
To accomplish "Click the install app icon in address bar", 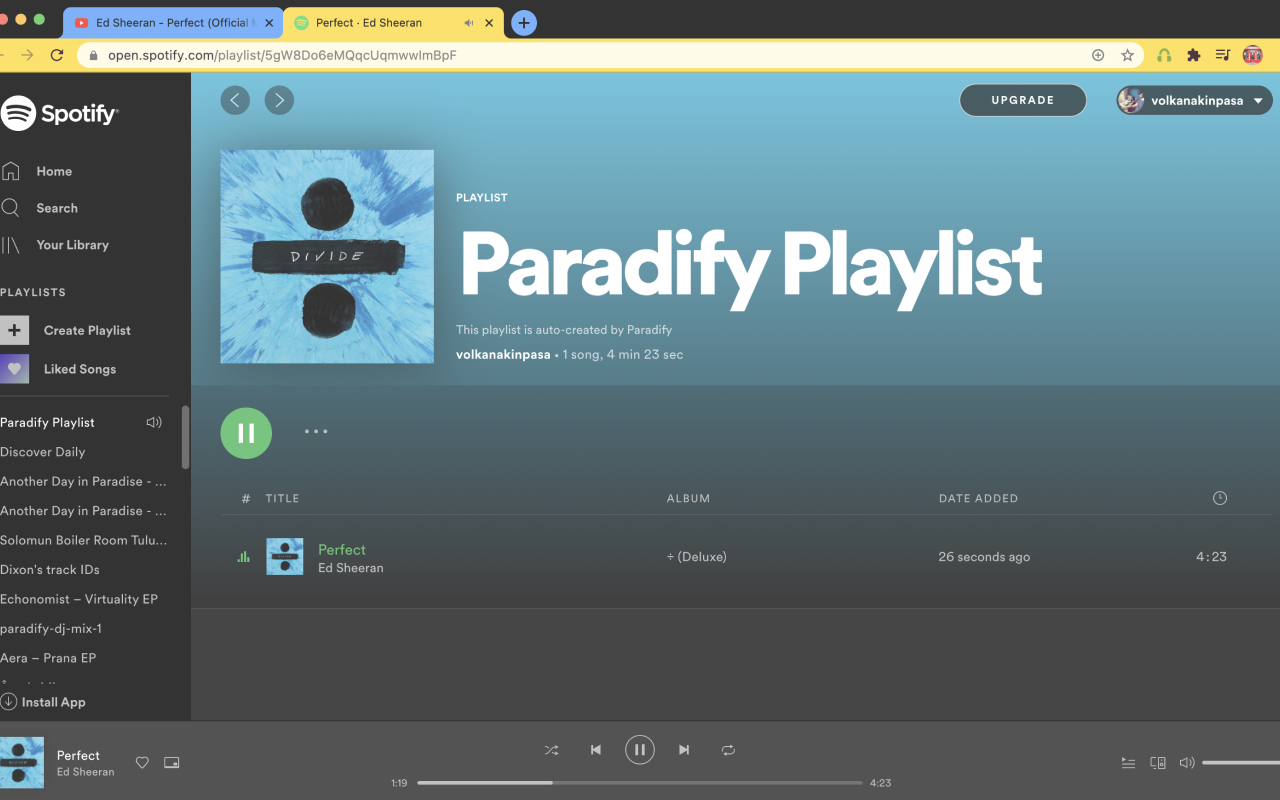I will 1098,55.
